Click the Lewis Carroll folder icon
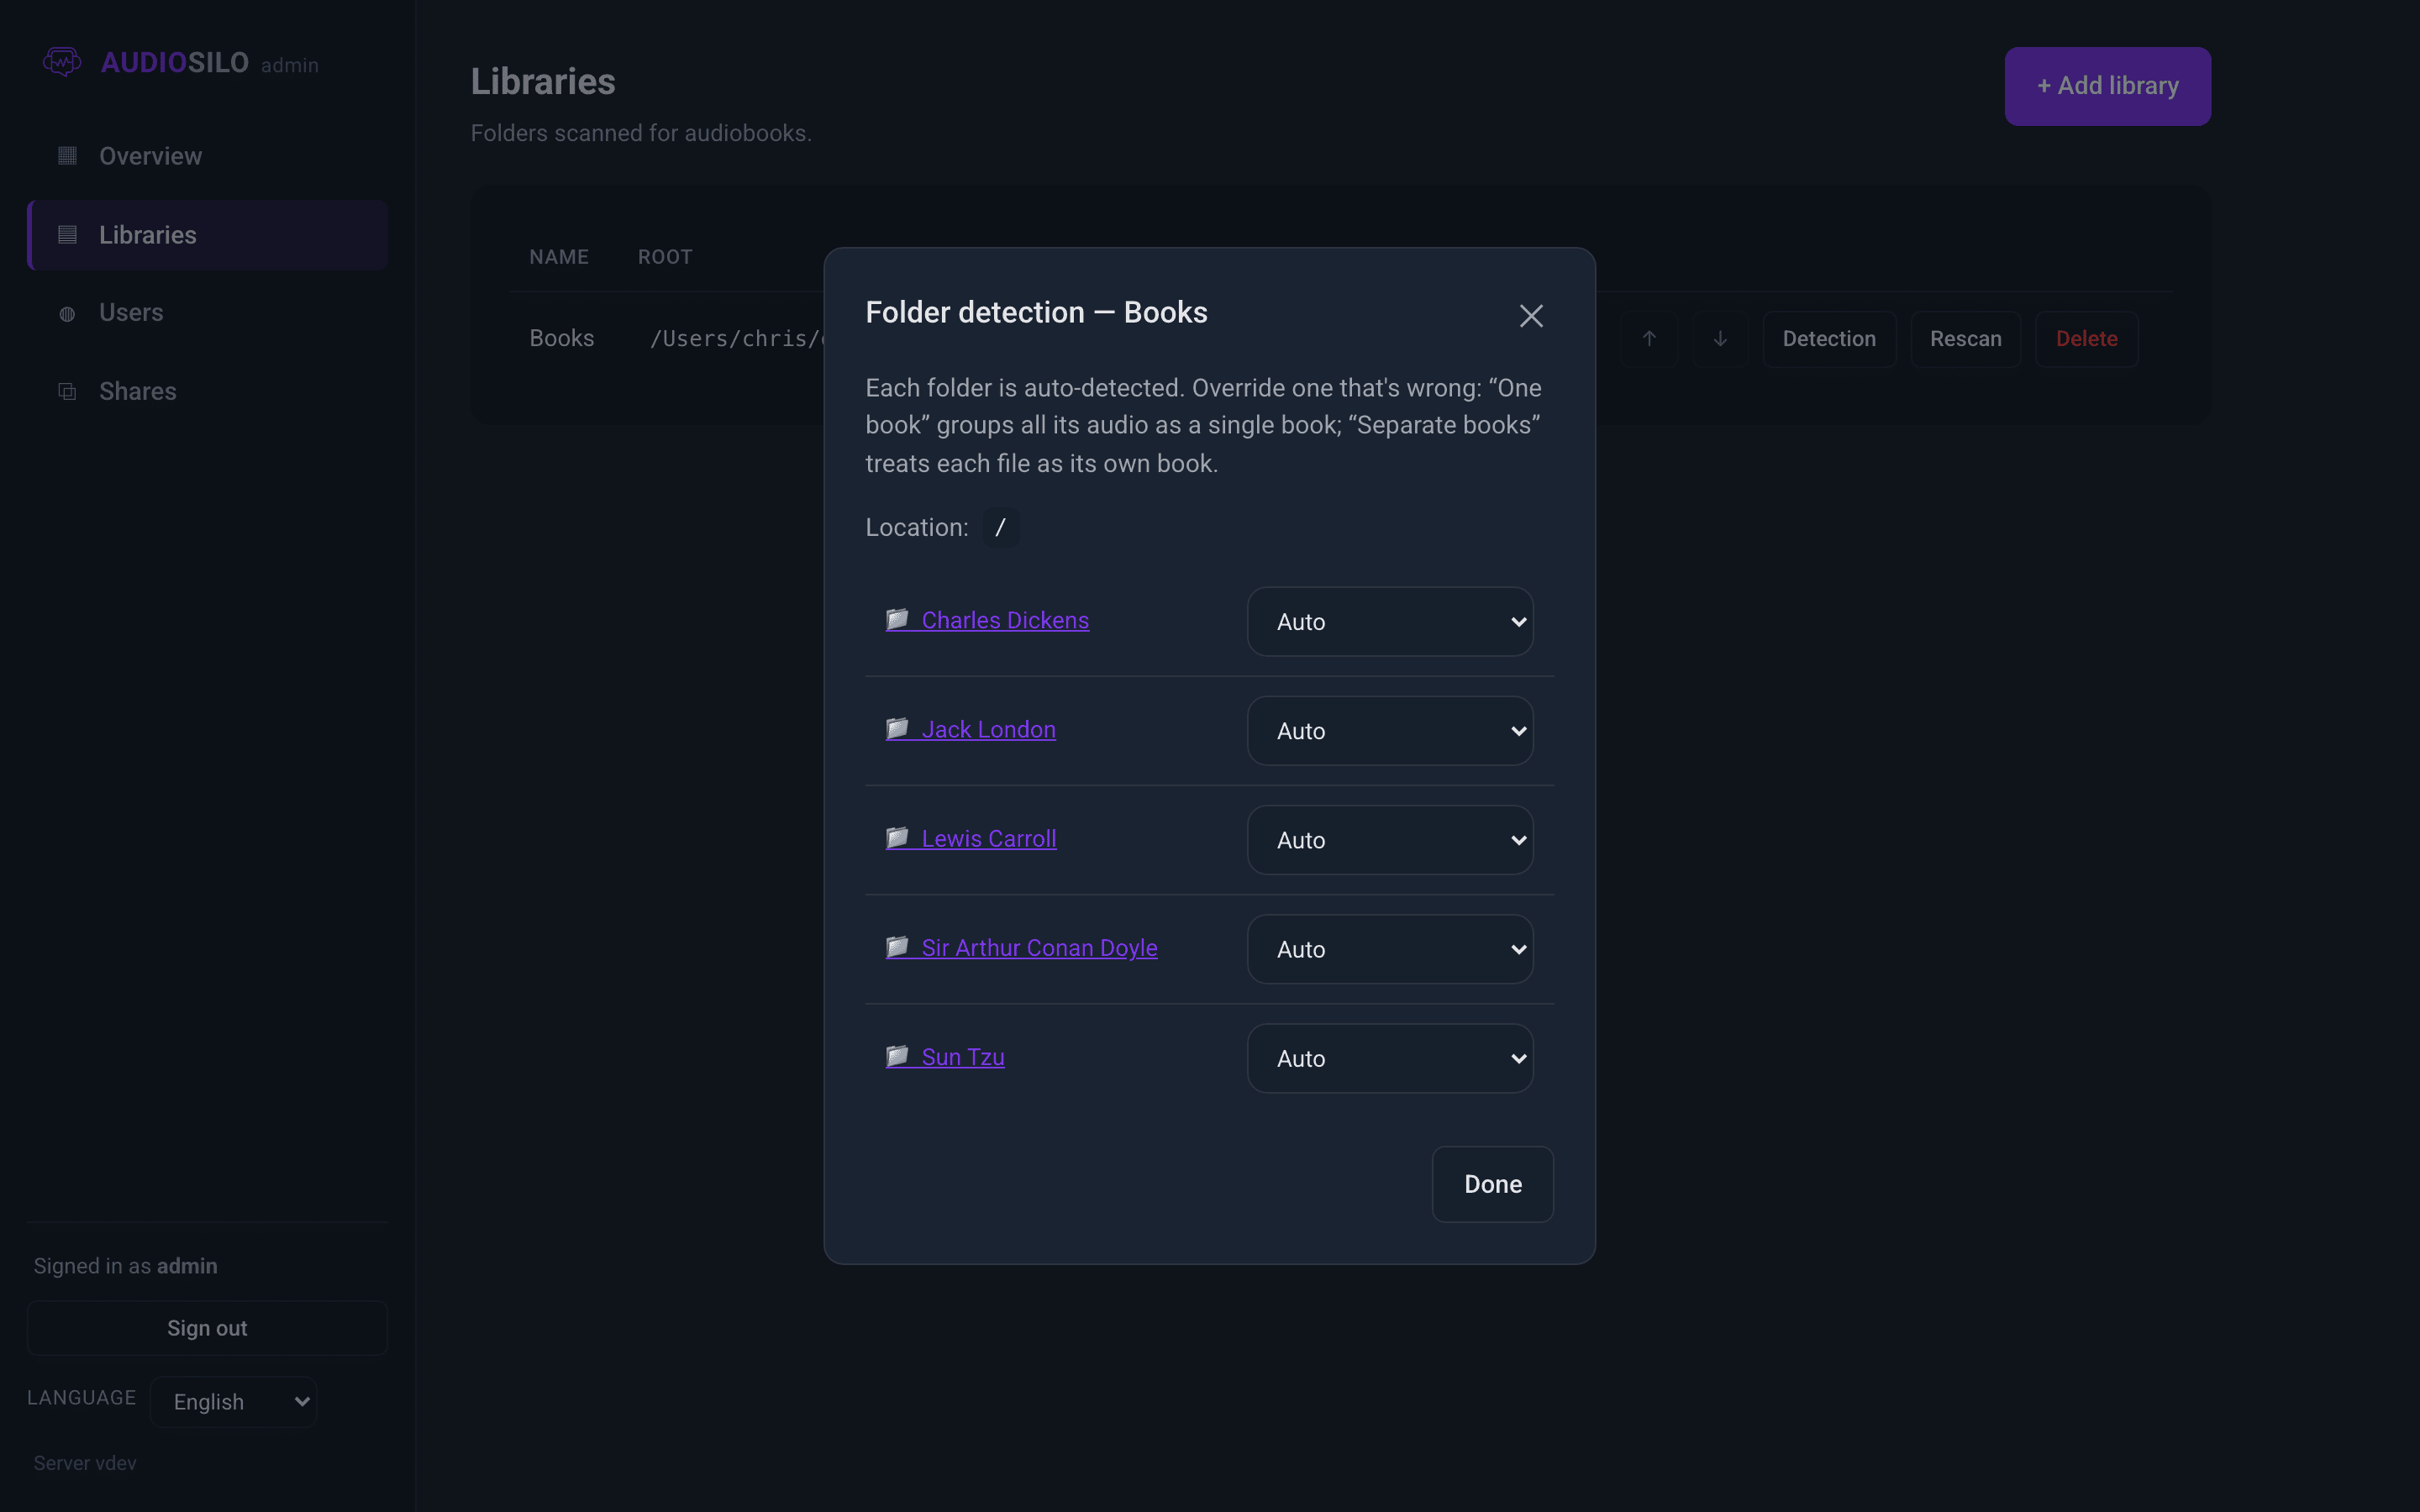Image resolution: width=2420 pixels, height=1512 pixels. 897,837
